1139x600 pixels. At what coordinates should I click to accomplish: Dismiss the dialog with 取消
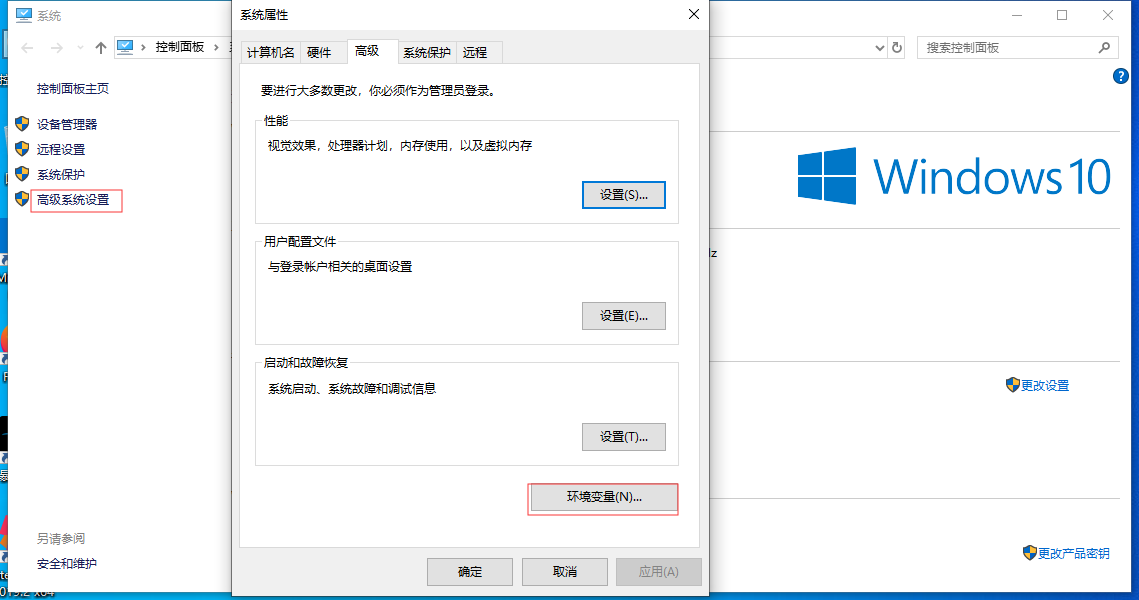[x=564, y=572]
